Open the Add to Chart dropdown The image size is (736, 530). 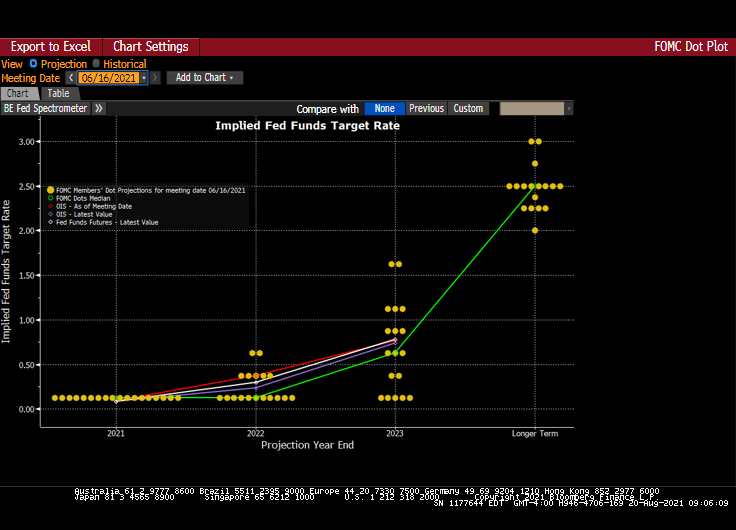pyautogui.click(x=204, y=78)
